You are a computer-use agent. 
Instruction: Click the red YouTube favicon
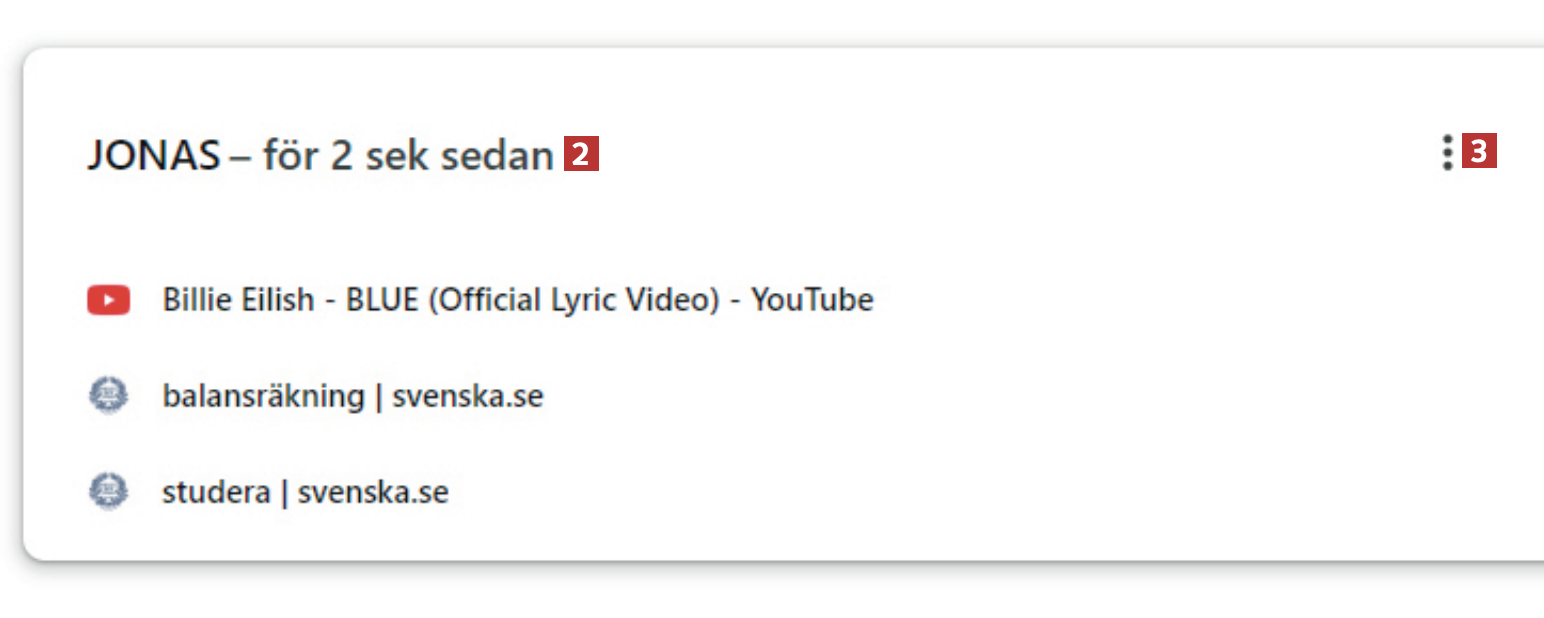(x=108, y=300)
